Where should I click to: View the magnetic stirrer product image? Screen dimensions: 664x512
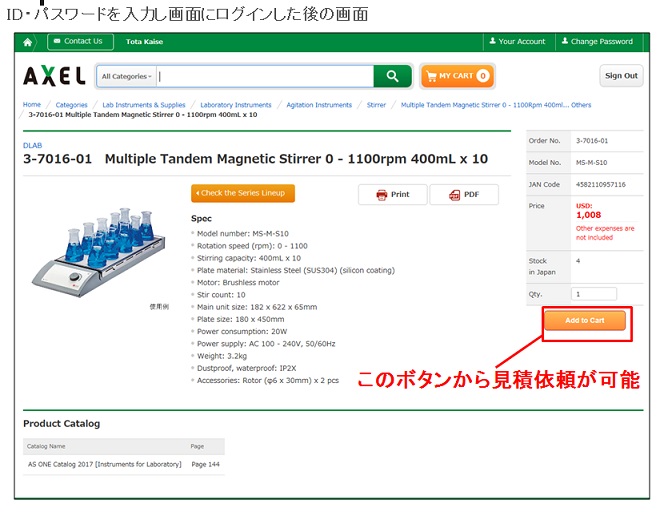[100, 252]
